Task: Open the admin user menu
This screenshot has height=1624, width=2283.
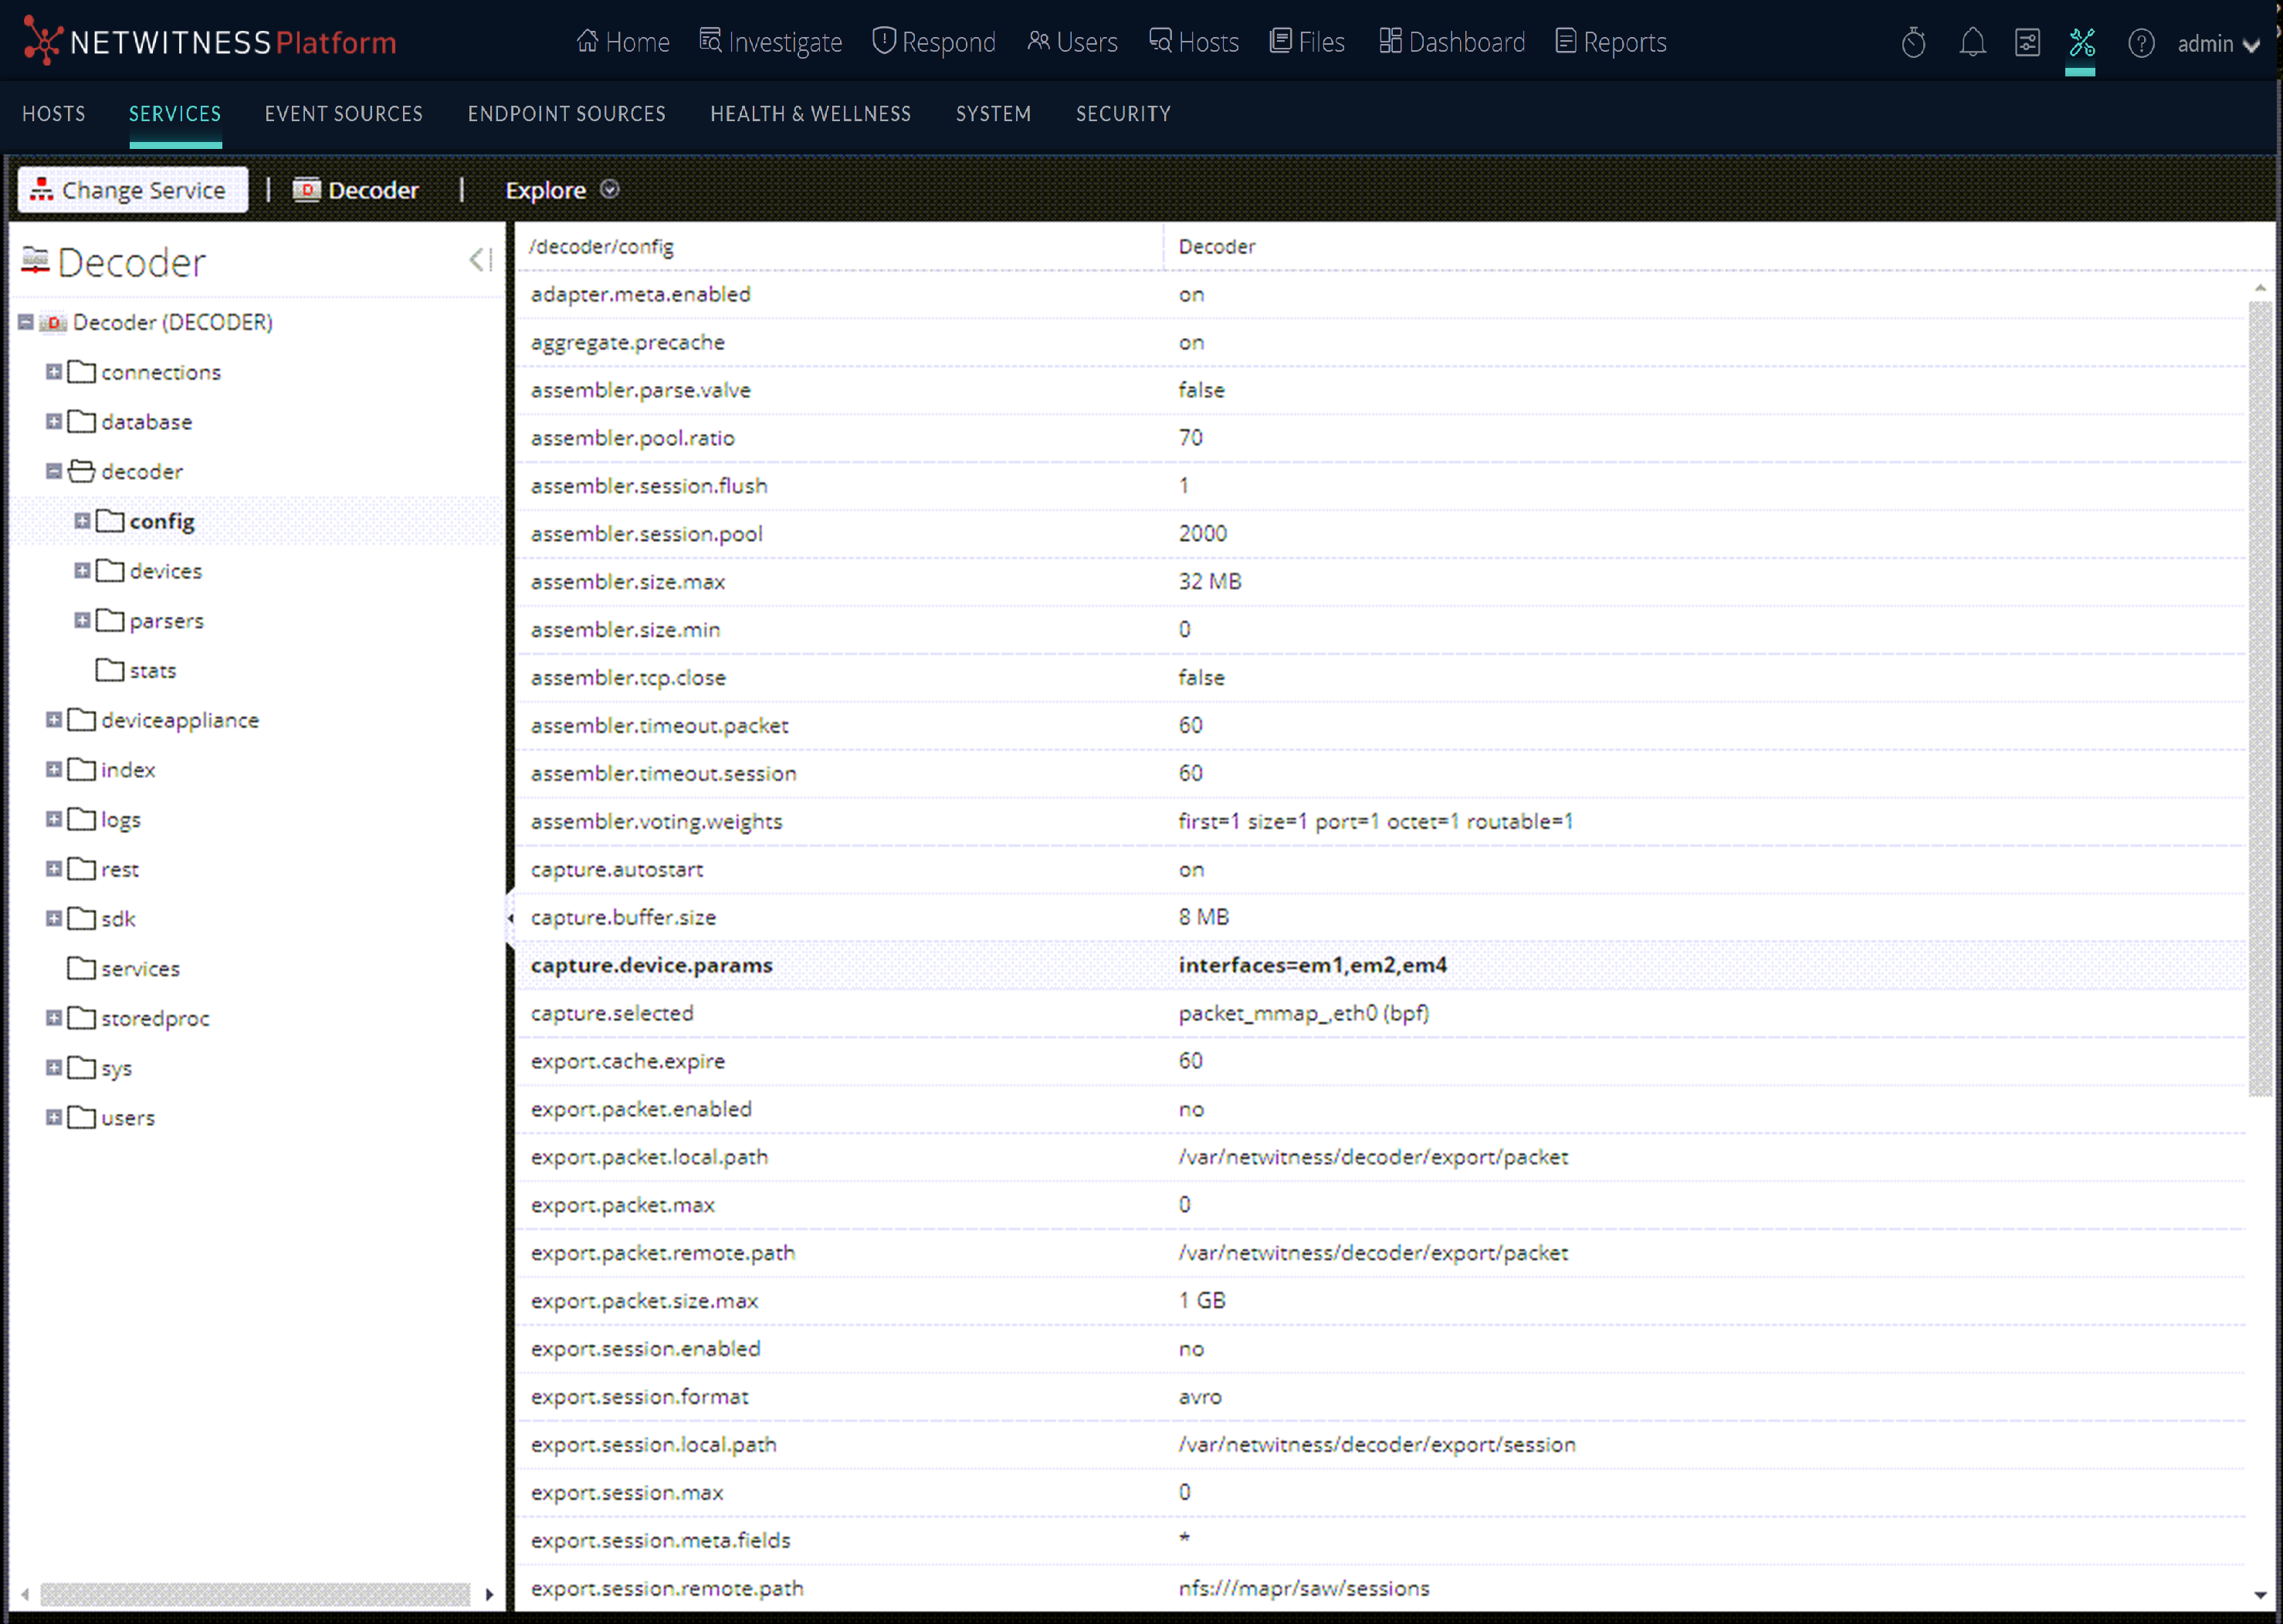Action: (x=2217, y=44)
